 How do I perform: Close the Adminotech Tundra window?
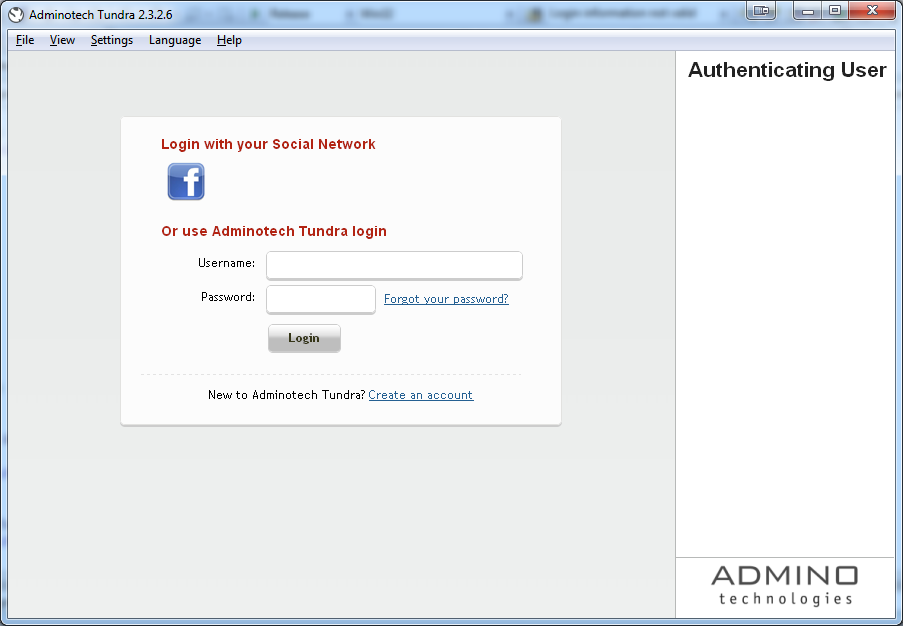872,10
